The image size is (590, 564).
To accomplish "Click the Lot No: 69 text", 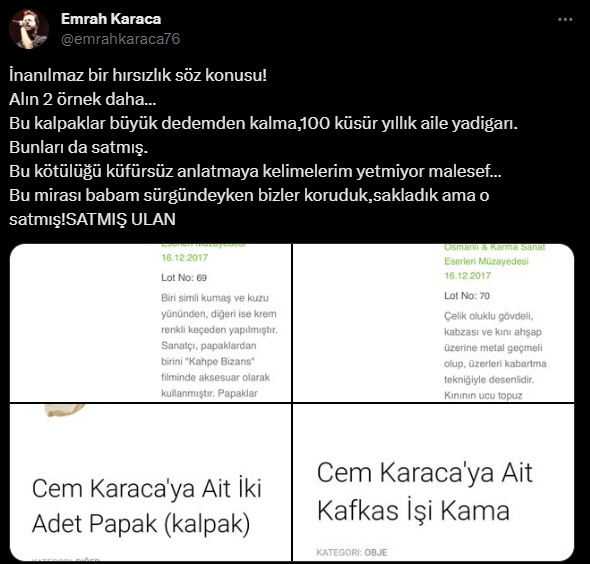I will (x=184, y=278).
